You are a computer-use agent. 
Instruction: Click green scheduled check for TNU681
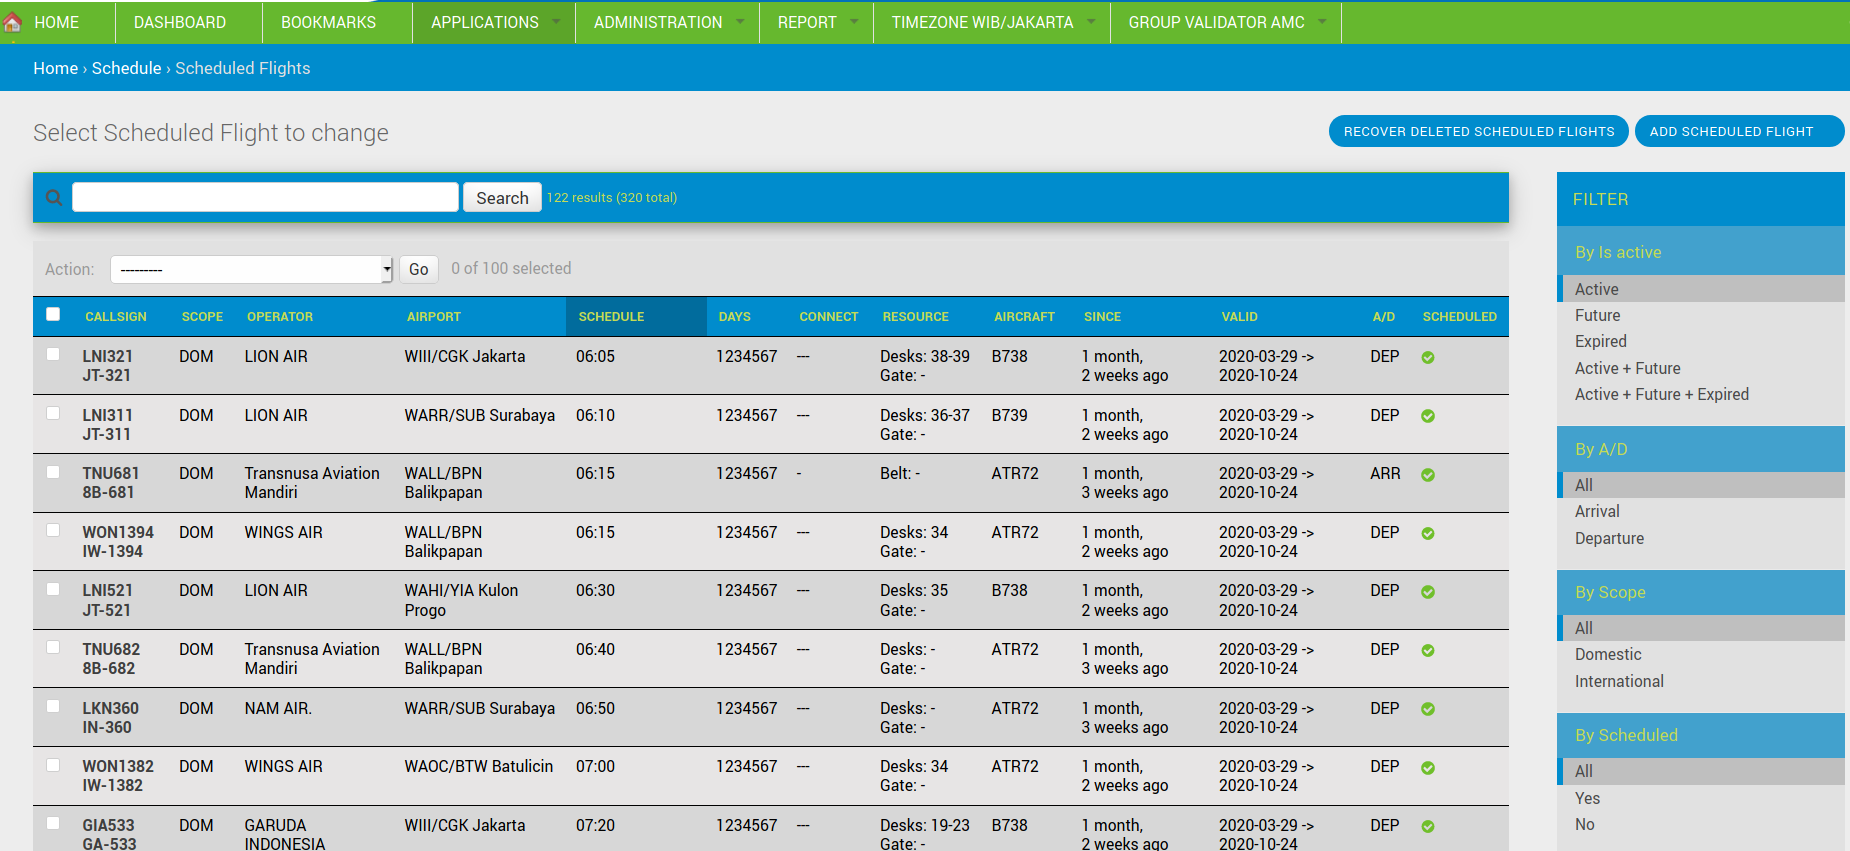(1428, 476)
